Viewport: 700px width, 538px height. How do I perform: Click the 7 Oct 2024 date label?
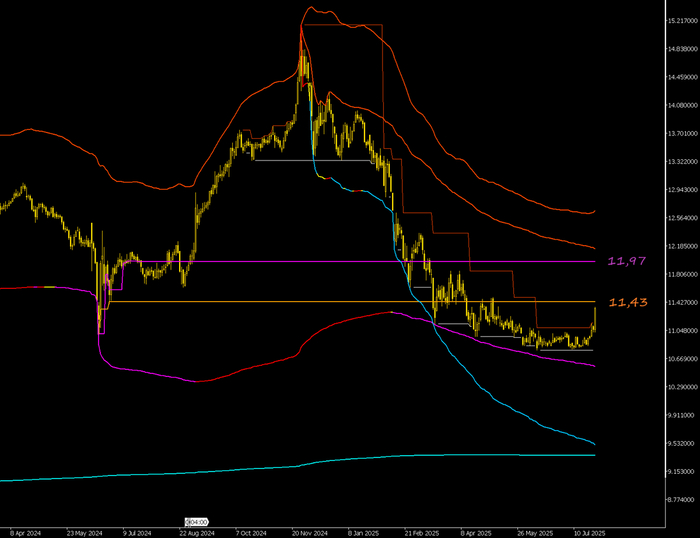252,532
